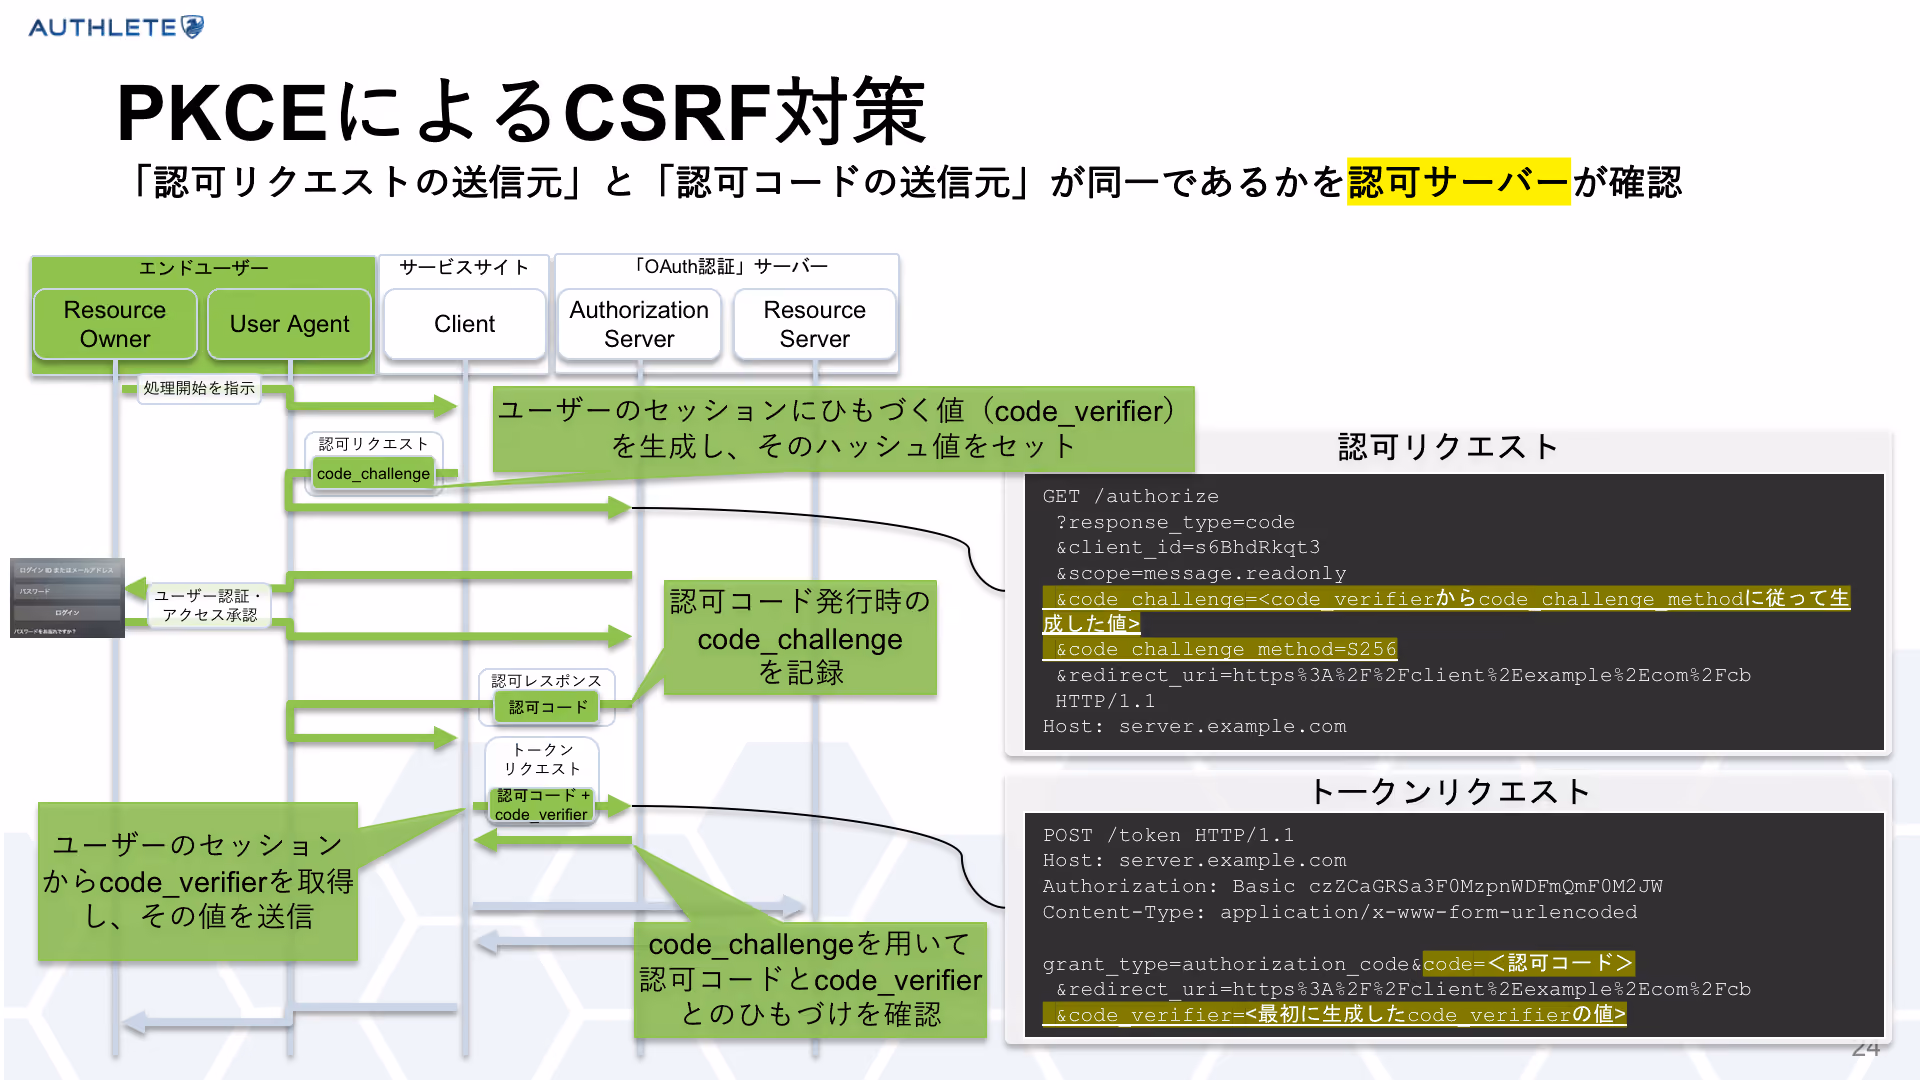
Task: Click the ?response_type=code line
Action: (x=1175, y=522)
